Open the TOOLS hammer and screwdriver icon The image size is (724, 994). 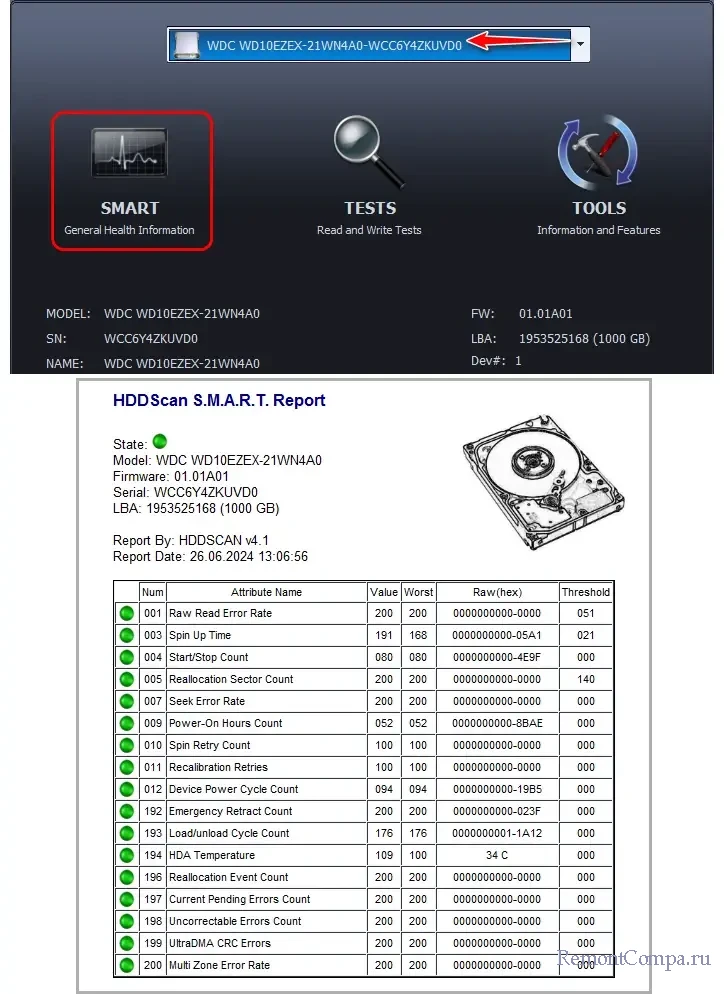coord(597,153)
